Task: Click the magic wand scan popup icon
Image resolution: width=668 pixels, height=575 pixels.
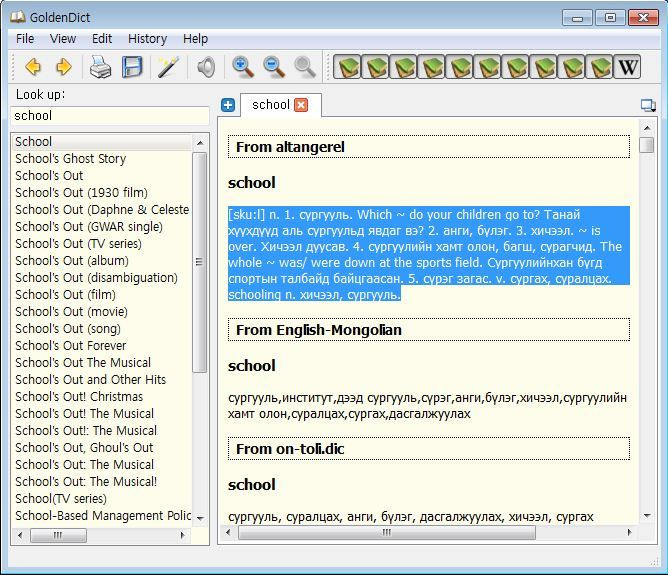Action: [169, 67]
